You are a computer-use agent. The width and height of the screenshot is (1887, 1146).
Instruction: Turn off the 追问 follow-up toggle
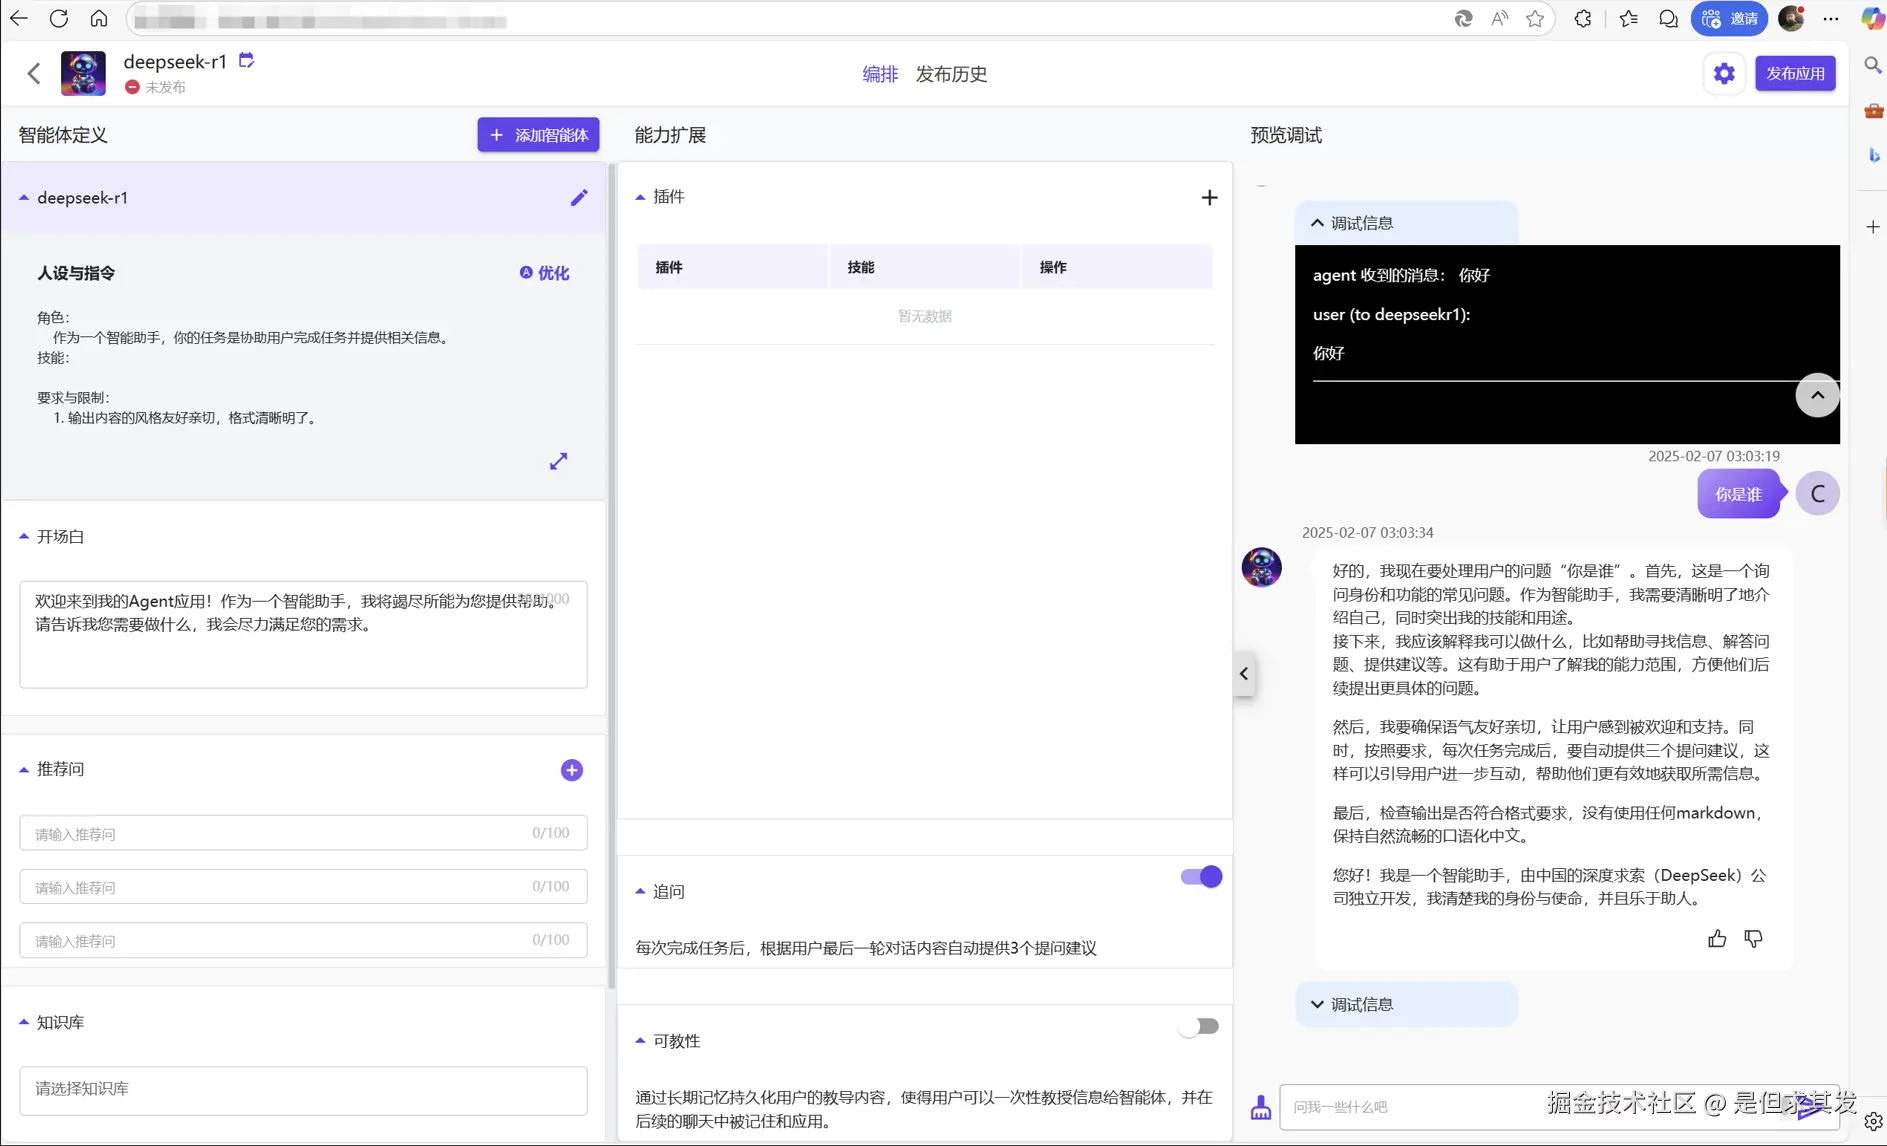click(x=1201, y=877)
